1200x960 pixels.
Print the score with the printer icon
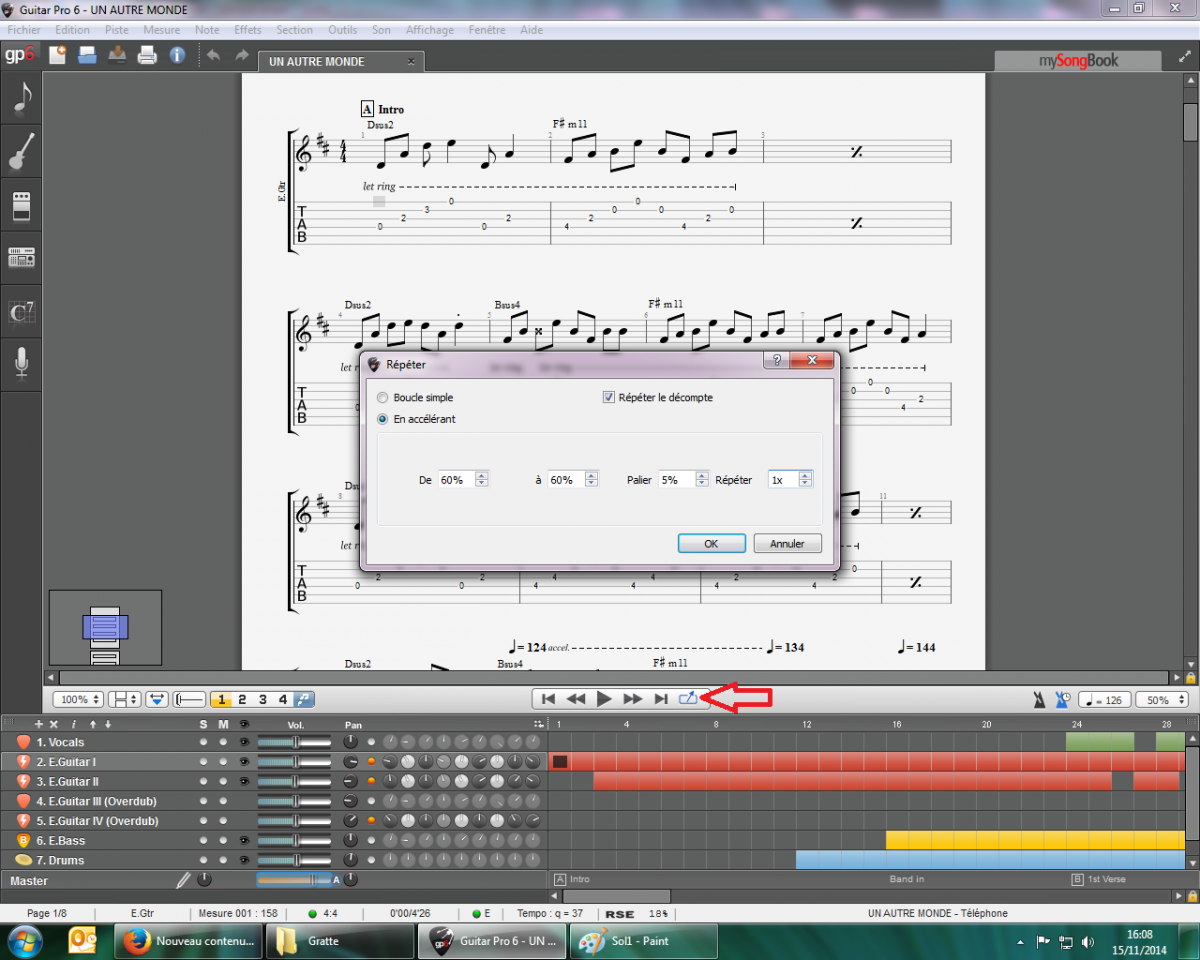(x=148, y=55)
